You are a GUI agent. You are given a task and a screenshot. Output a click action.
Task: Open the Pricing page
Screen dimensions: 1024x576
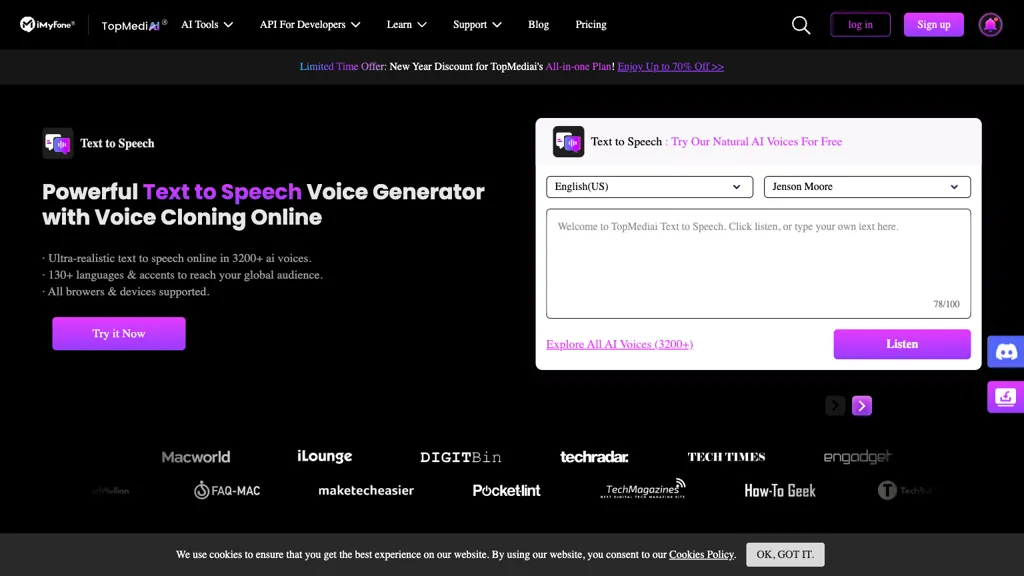591,25
